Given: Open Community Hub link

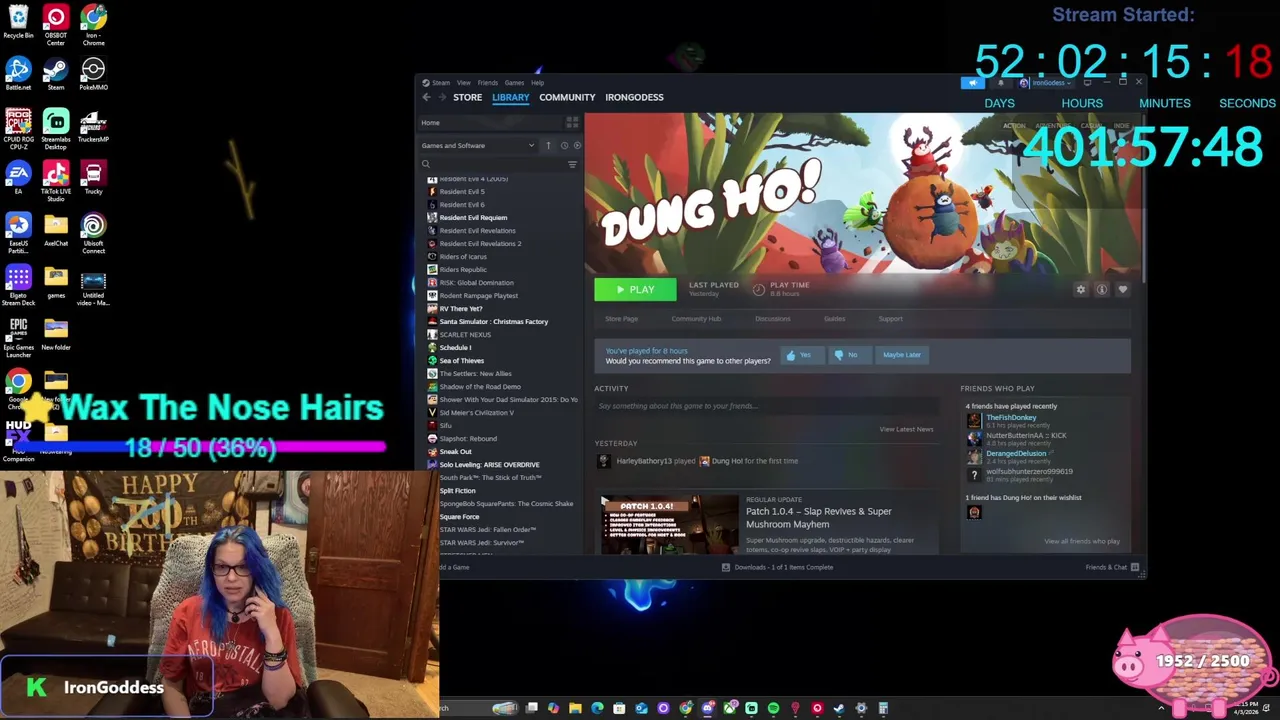Looking at the screenshot, I should [696, 319].
